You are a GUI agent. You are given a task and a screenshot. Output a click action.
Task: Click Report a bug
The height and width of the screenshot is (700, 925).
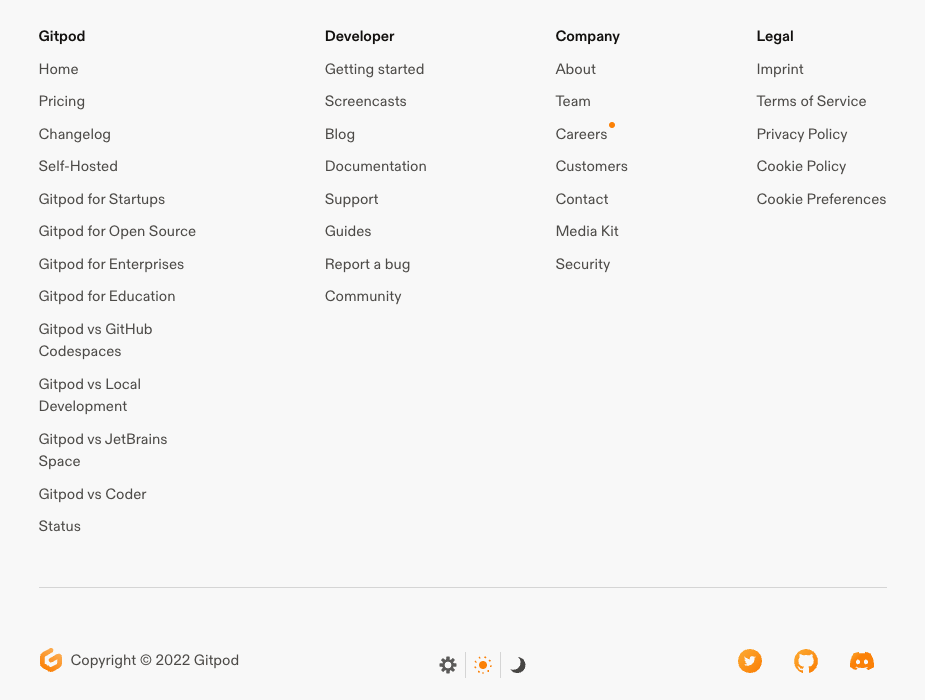(x=368, y=264)
